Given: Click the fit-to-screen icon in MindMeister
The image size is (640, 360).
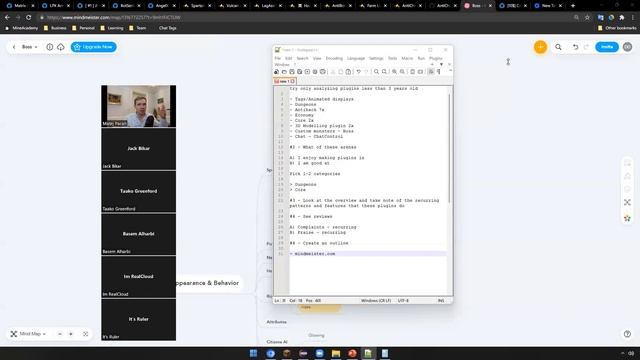Looking at the screenshot, I should click(86, 334).
